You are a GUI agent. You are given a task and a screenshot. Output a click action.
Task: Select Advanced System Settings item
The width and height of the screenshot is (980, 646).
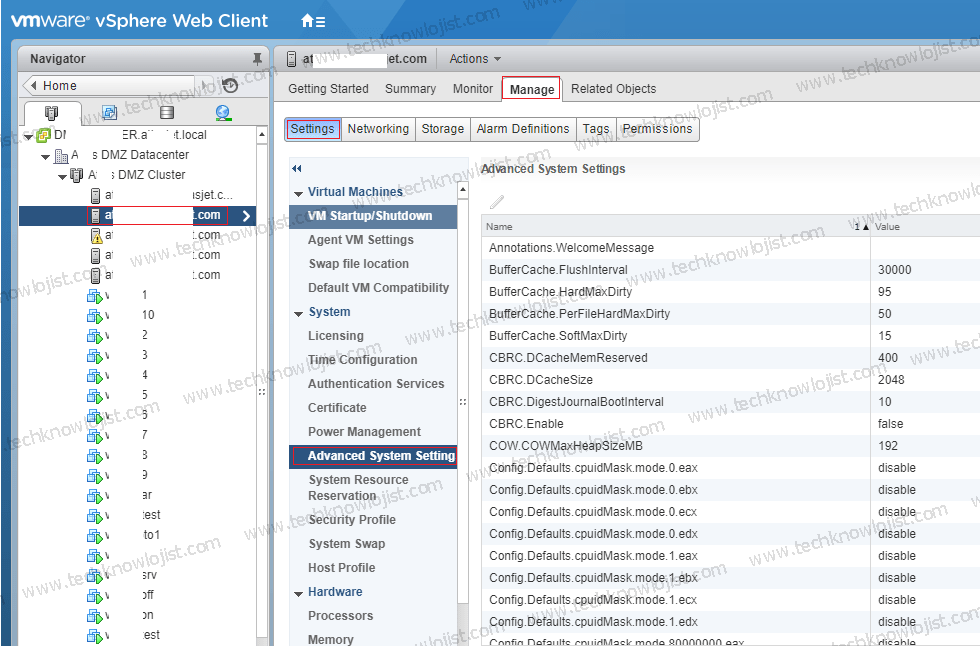373,456
